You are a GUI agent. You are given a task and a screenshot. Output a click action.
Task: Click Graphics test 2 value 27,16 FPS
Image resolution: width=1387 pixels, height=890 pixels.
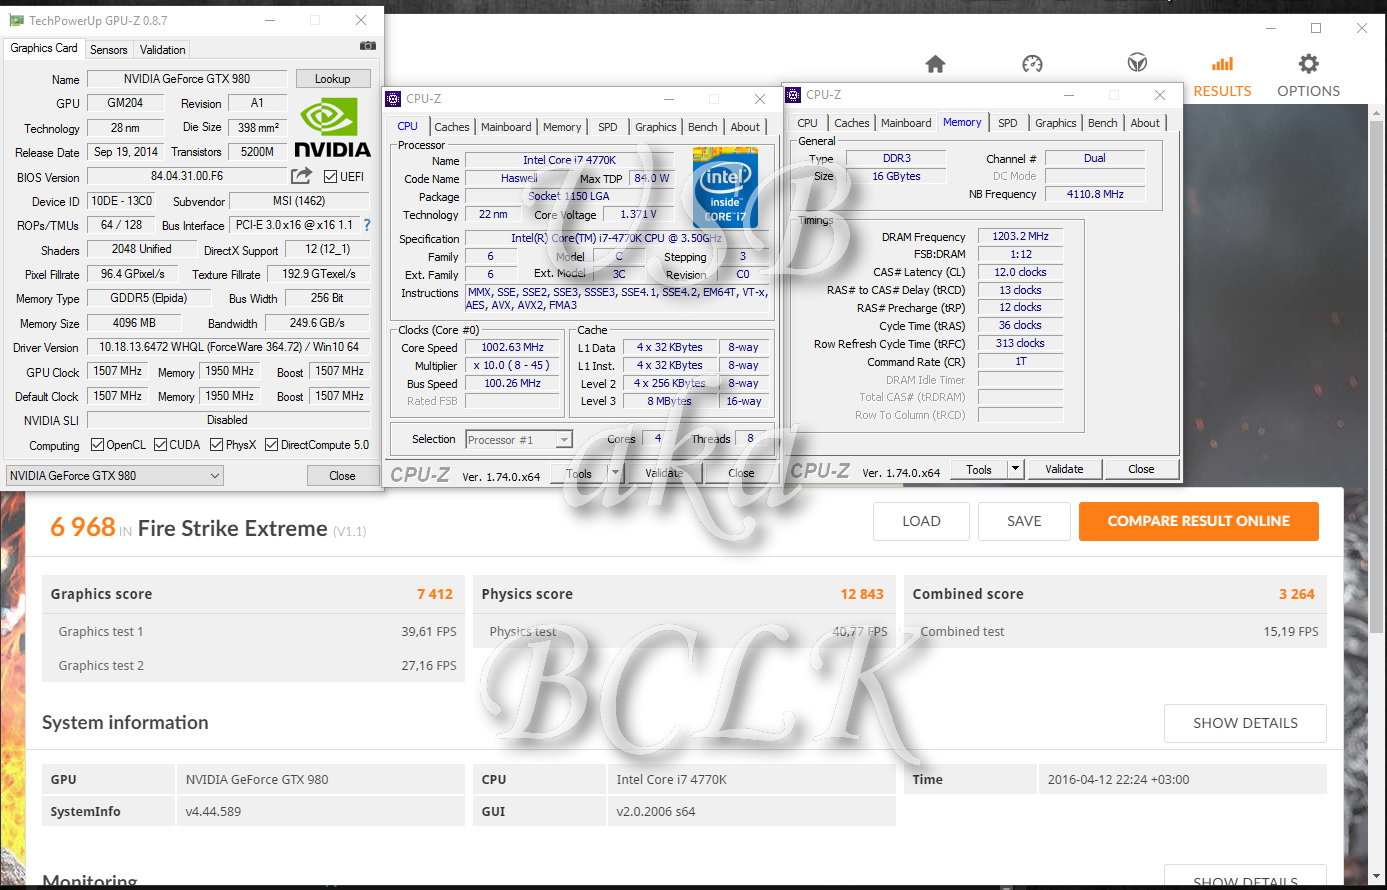point(429,666)
